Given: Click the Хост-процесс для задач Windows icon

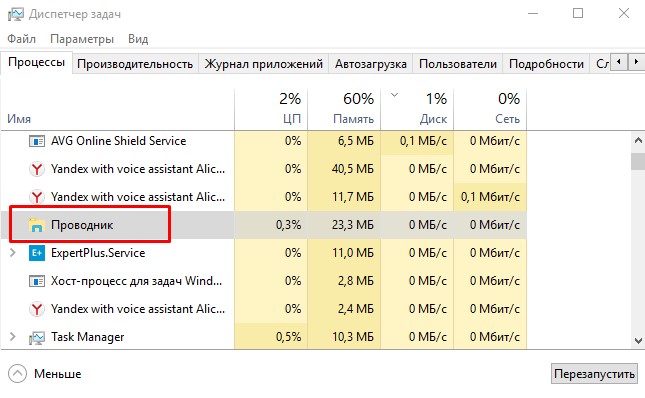Looking at the screenshot, I should tap(37, 281).
